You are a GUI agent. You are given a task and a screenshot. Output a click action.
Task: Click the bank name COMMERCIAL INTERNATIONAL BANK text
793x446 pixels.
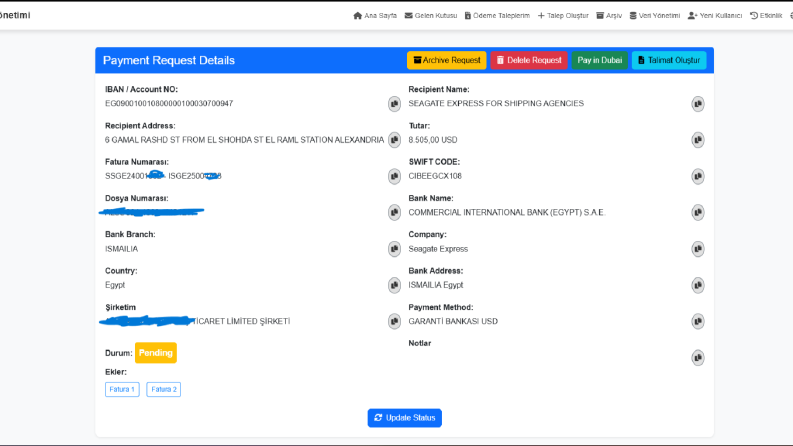click(507, 212)
